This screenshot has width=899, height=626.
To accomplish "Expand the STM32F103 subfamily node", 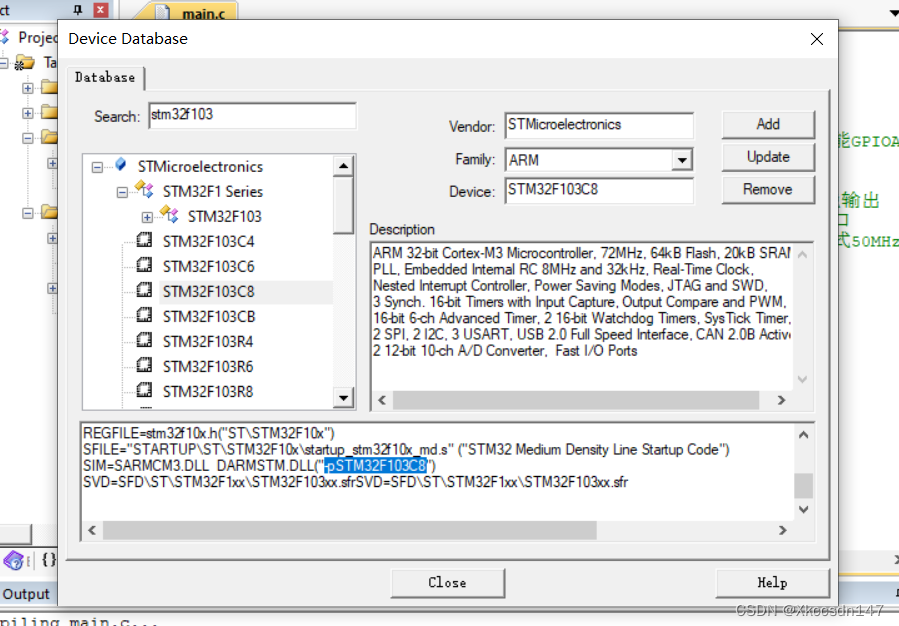I will [147, 217].
